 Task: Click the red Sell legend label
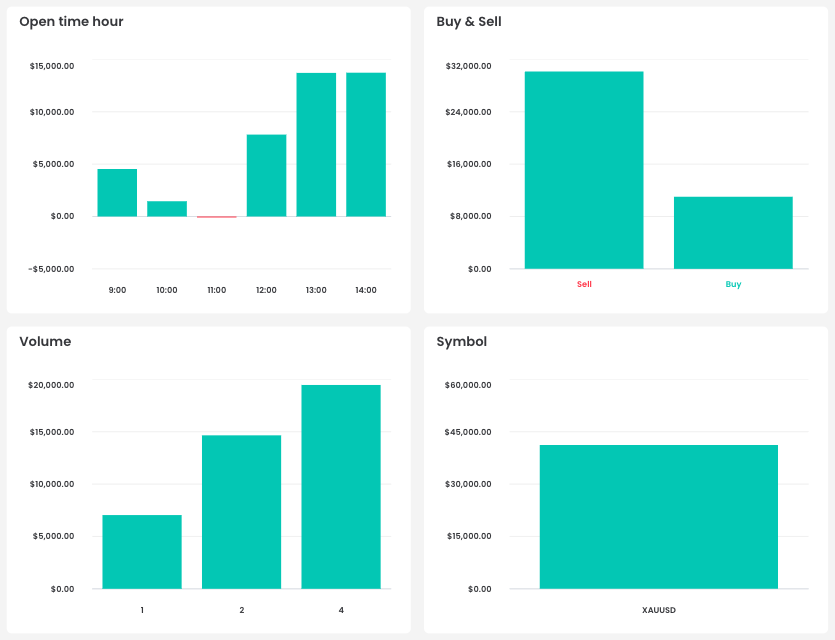tap(584, 284)
